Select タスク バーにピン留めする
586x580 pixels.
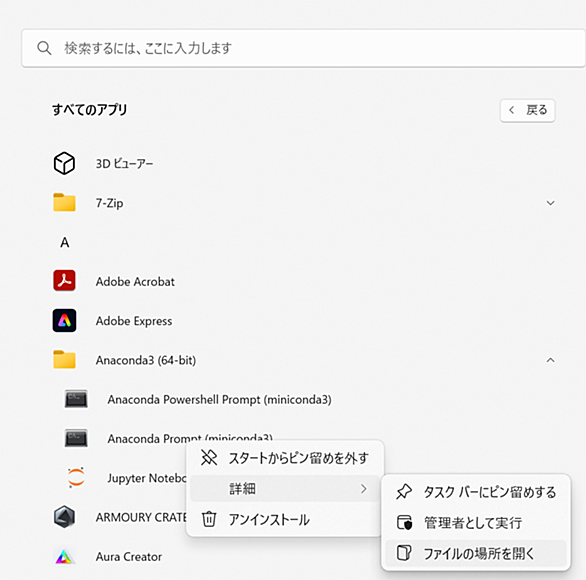[x=476, y=492]
